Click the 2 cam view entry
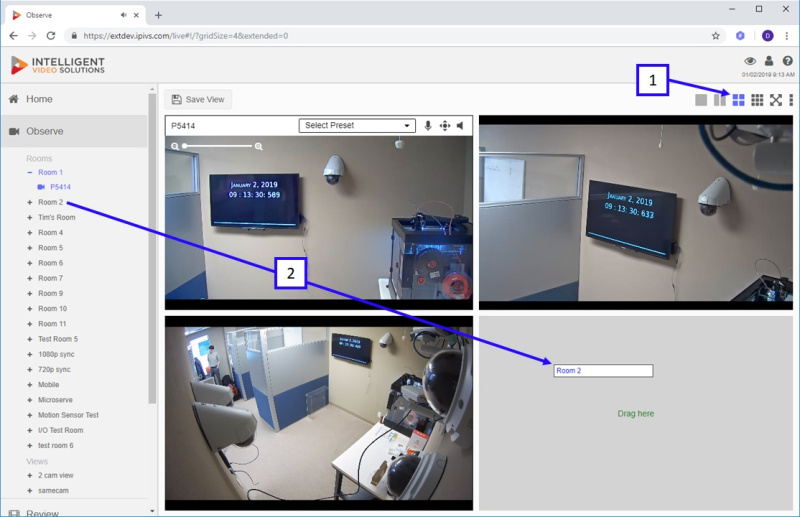This screenshot has width=800, height=517. (56, 475)
